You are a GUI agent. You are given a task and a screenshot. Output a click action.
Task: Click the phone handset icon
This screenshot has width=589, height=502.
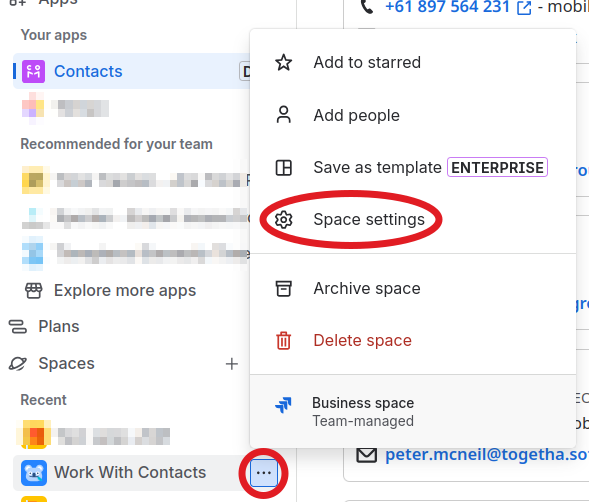(x=367, y=6)
